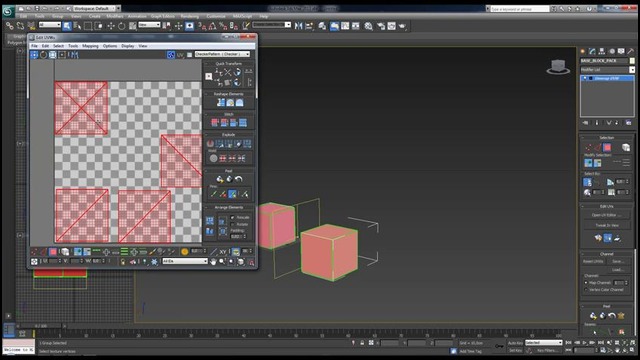Click the Quick Peel icon in UV editor
Viewport: 640px width, 360px height.
pos(220,179)
